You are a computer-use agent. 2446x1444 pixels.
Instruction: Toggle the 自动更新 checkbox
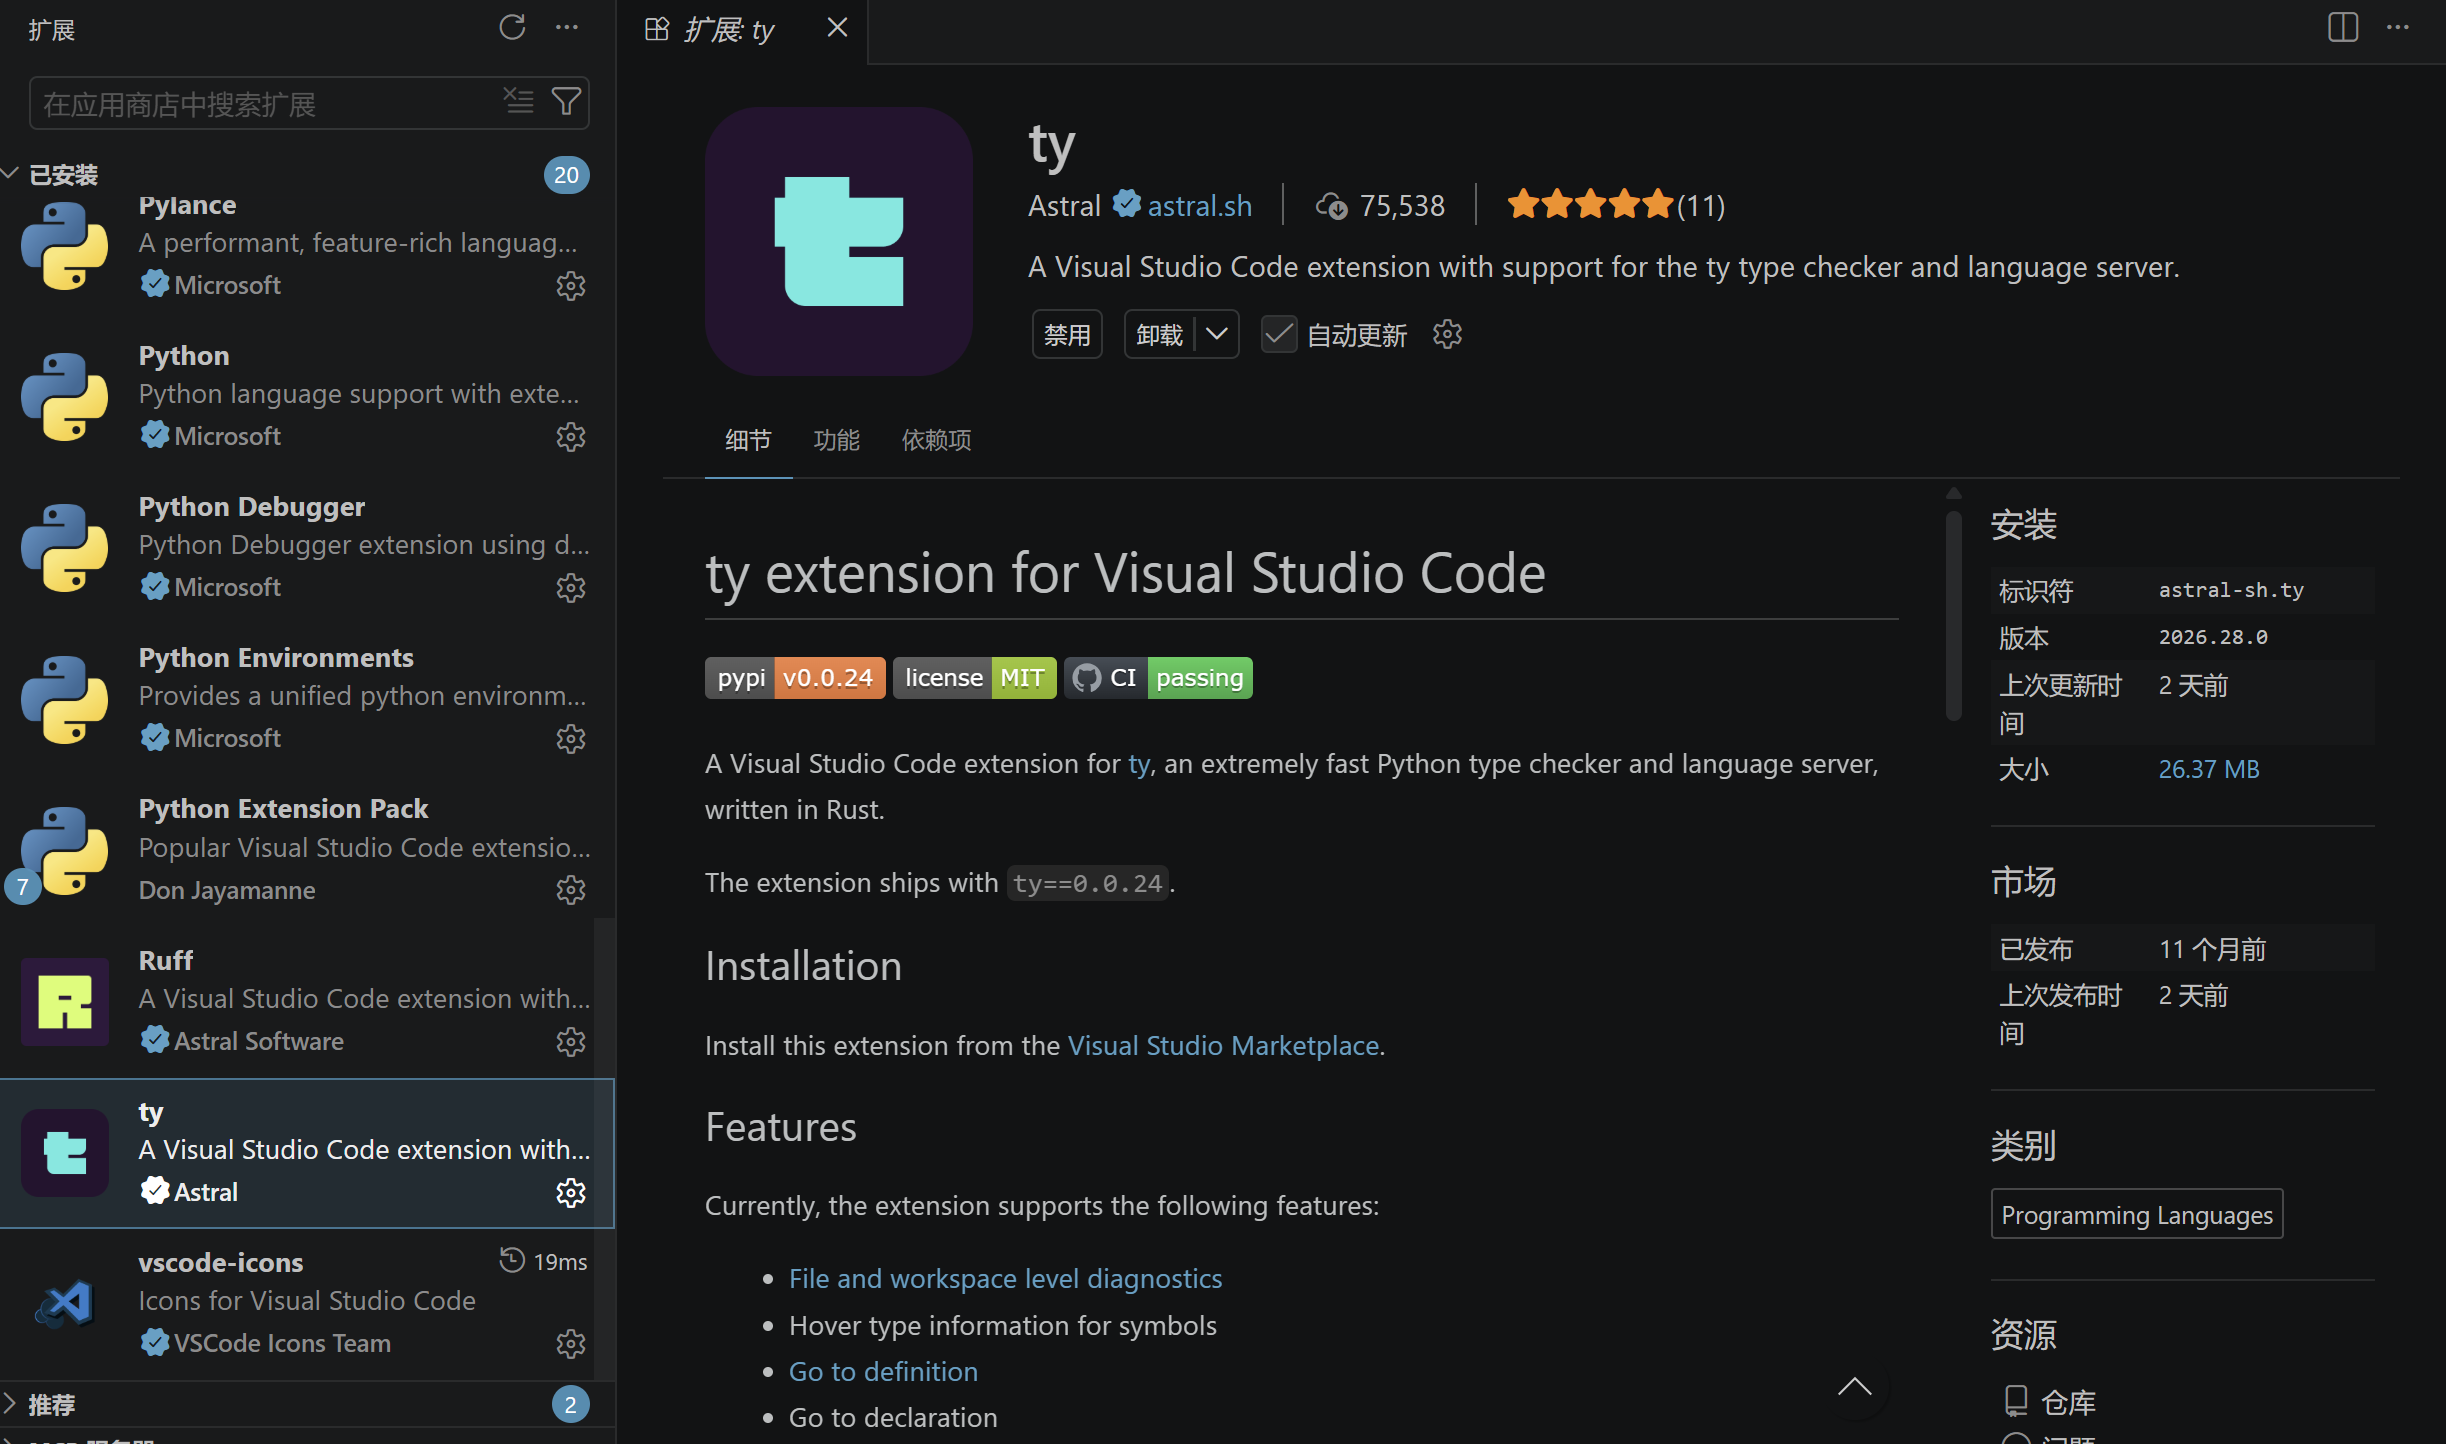tap(1278, 334)
